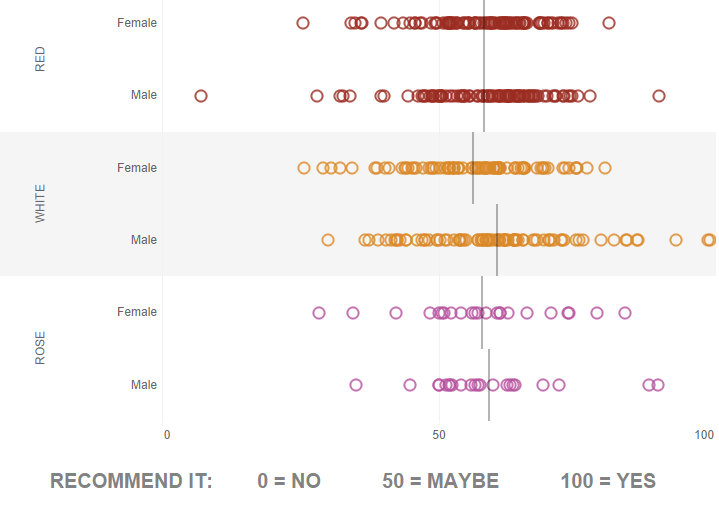The height and width of the screenshot is (512, 719).
Task: Click the RED wine category label
Action: tap(40, 59)
